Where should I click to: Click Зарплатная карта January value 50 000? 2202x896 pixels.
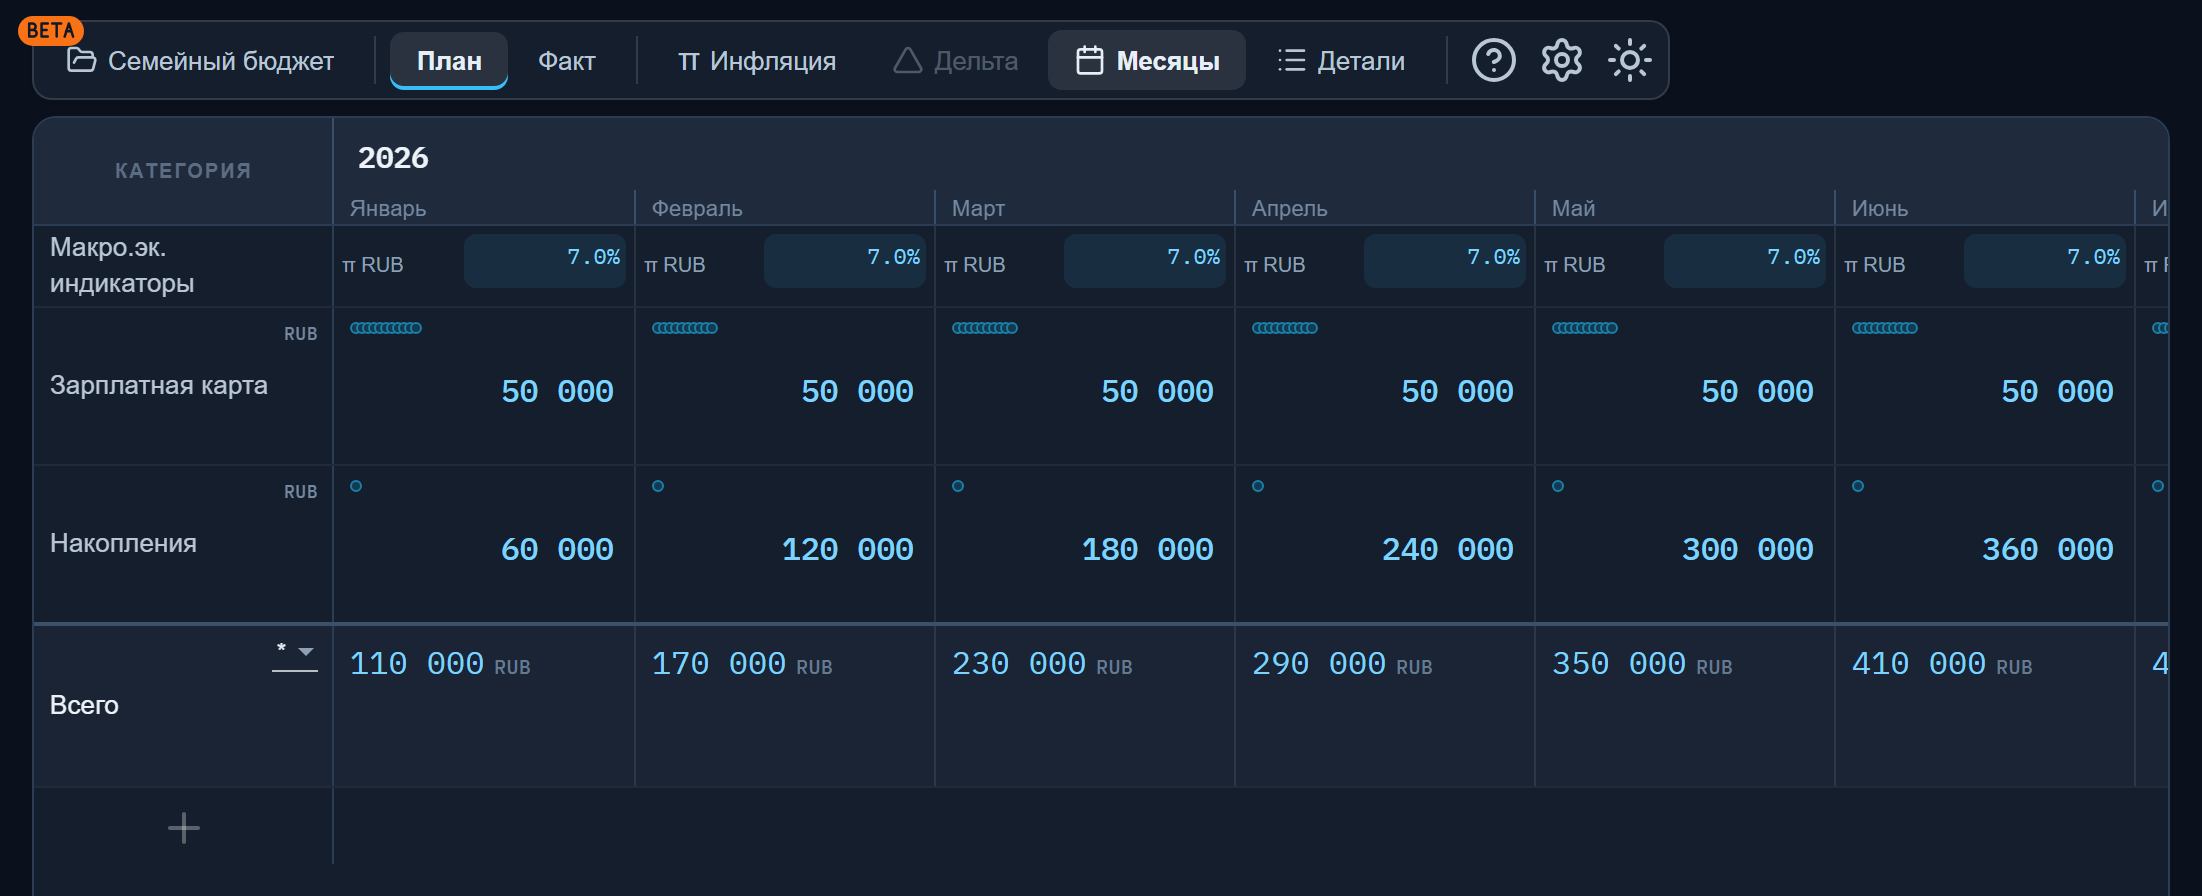click(x=557, y=391)
